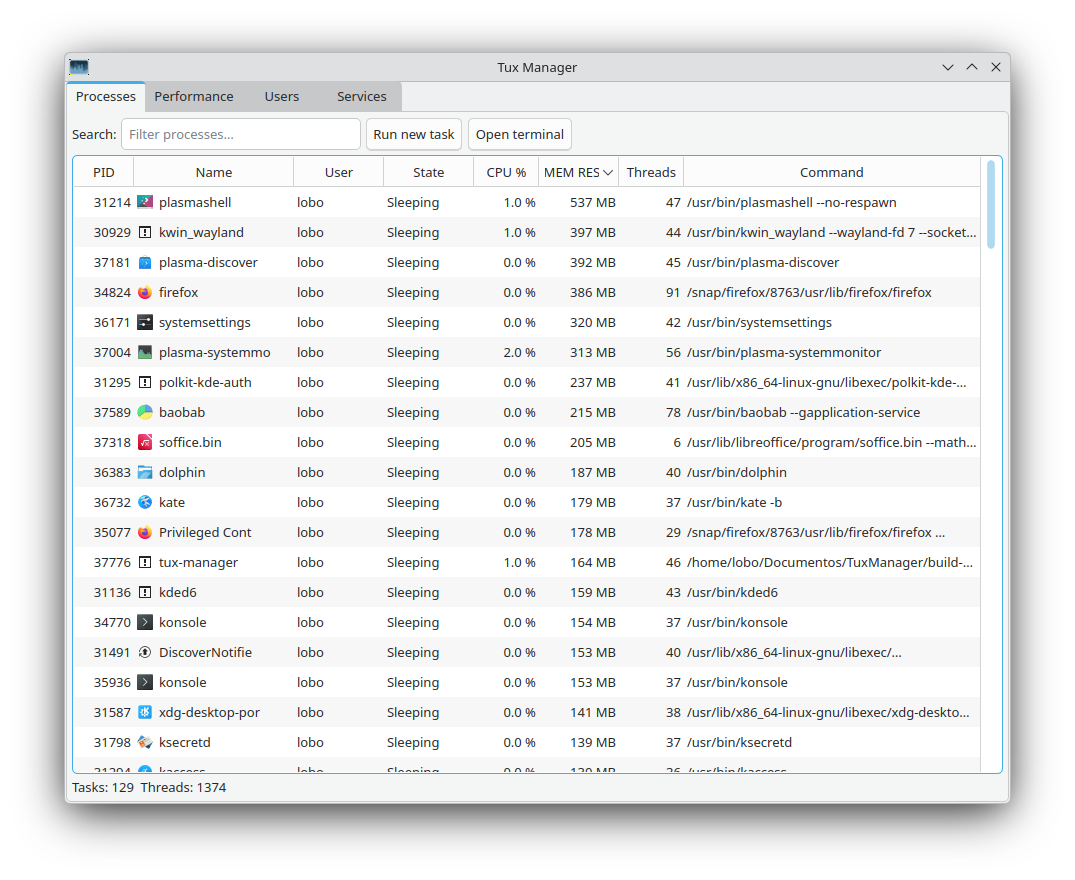Click the keep-below chevron in title bar
1075x880 pixels.
[x=947, y=67]
